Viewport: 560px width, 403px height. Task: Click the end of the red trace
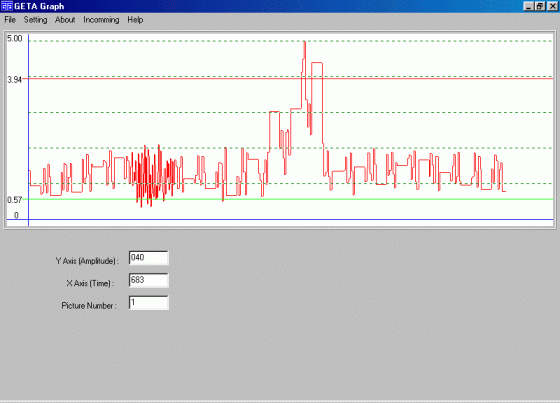point(505,191)
